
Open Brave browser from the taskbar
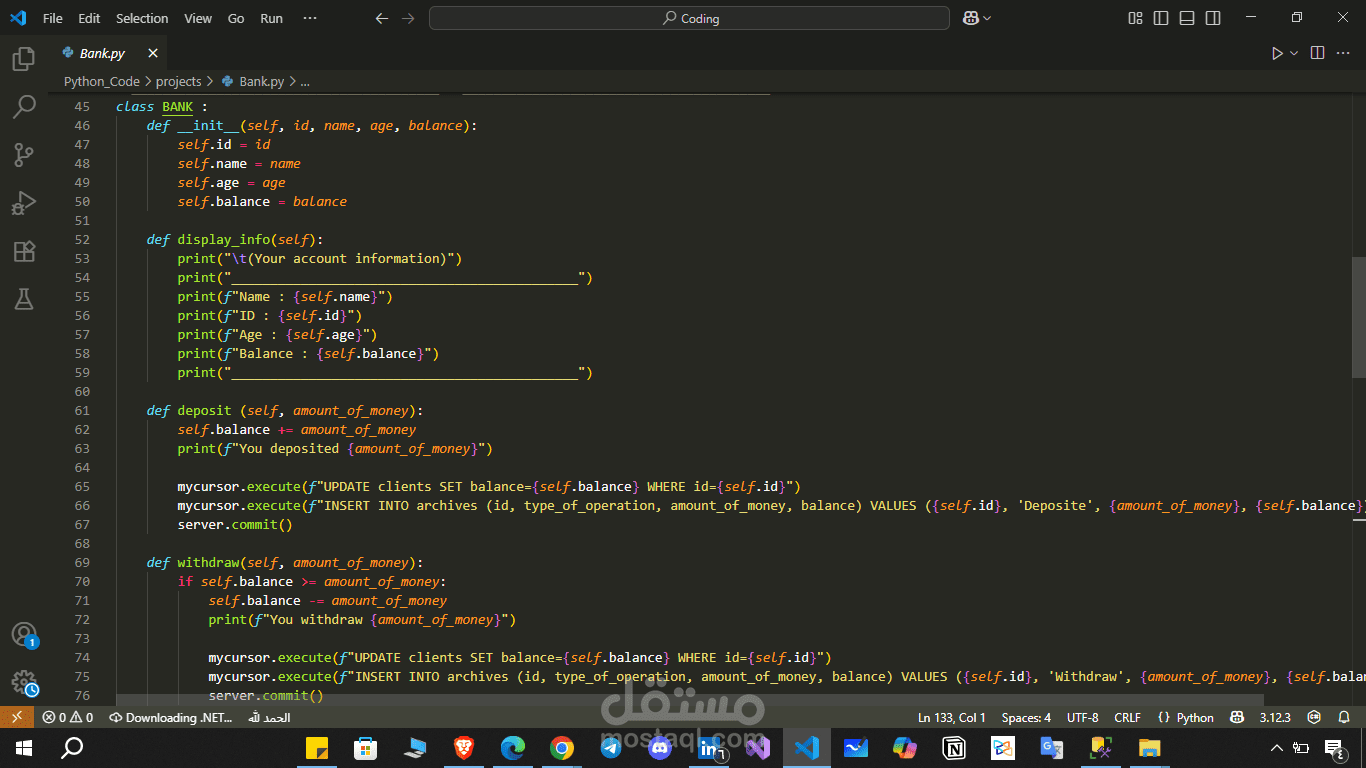(464, 747)
